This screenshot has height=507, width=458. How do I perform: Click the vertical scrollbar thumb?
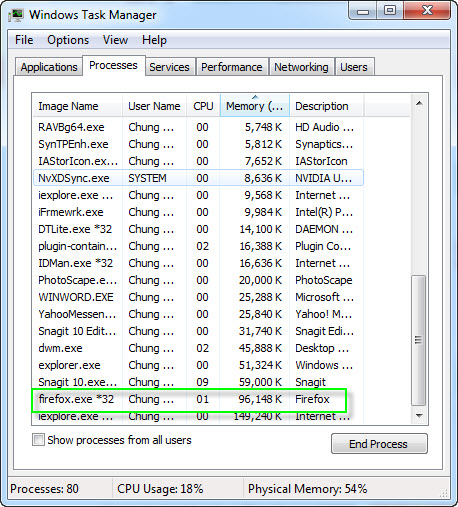click(419, 340)
